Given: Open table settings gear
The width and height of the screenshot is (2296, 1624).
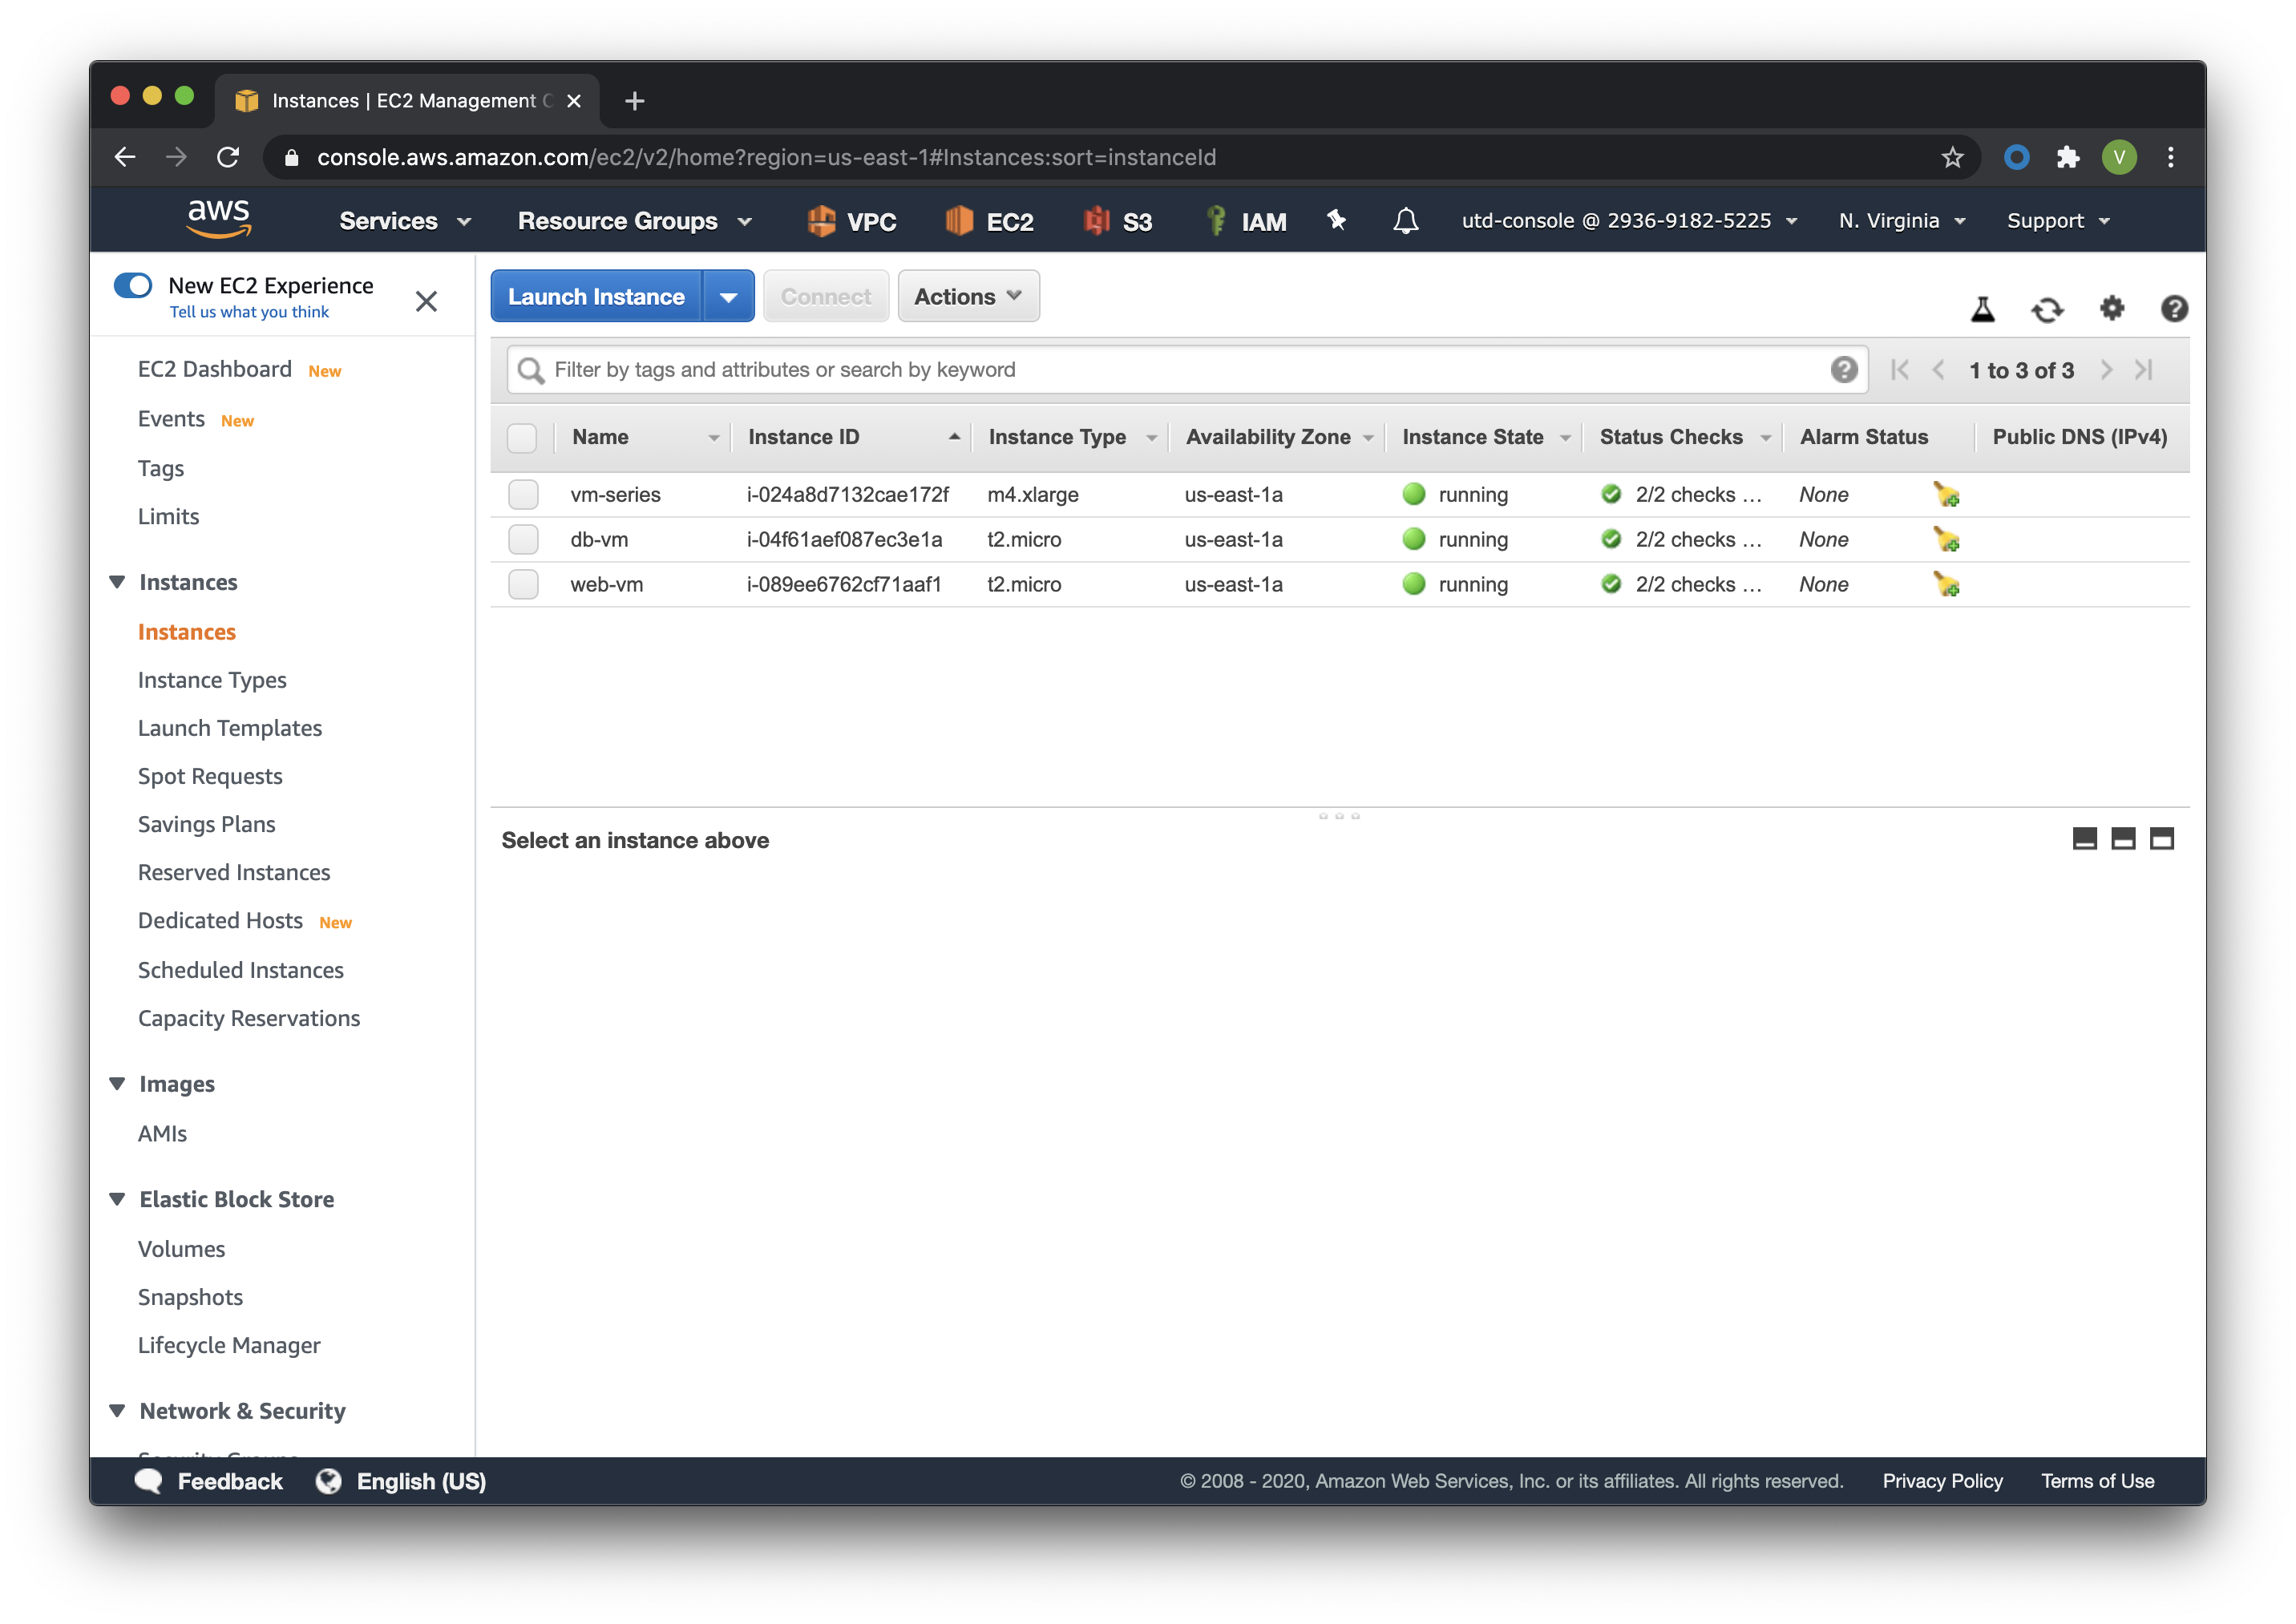Looking at the screenshot, I should [2111, 308].
